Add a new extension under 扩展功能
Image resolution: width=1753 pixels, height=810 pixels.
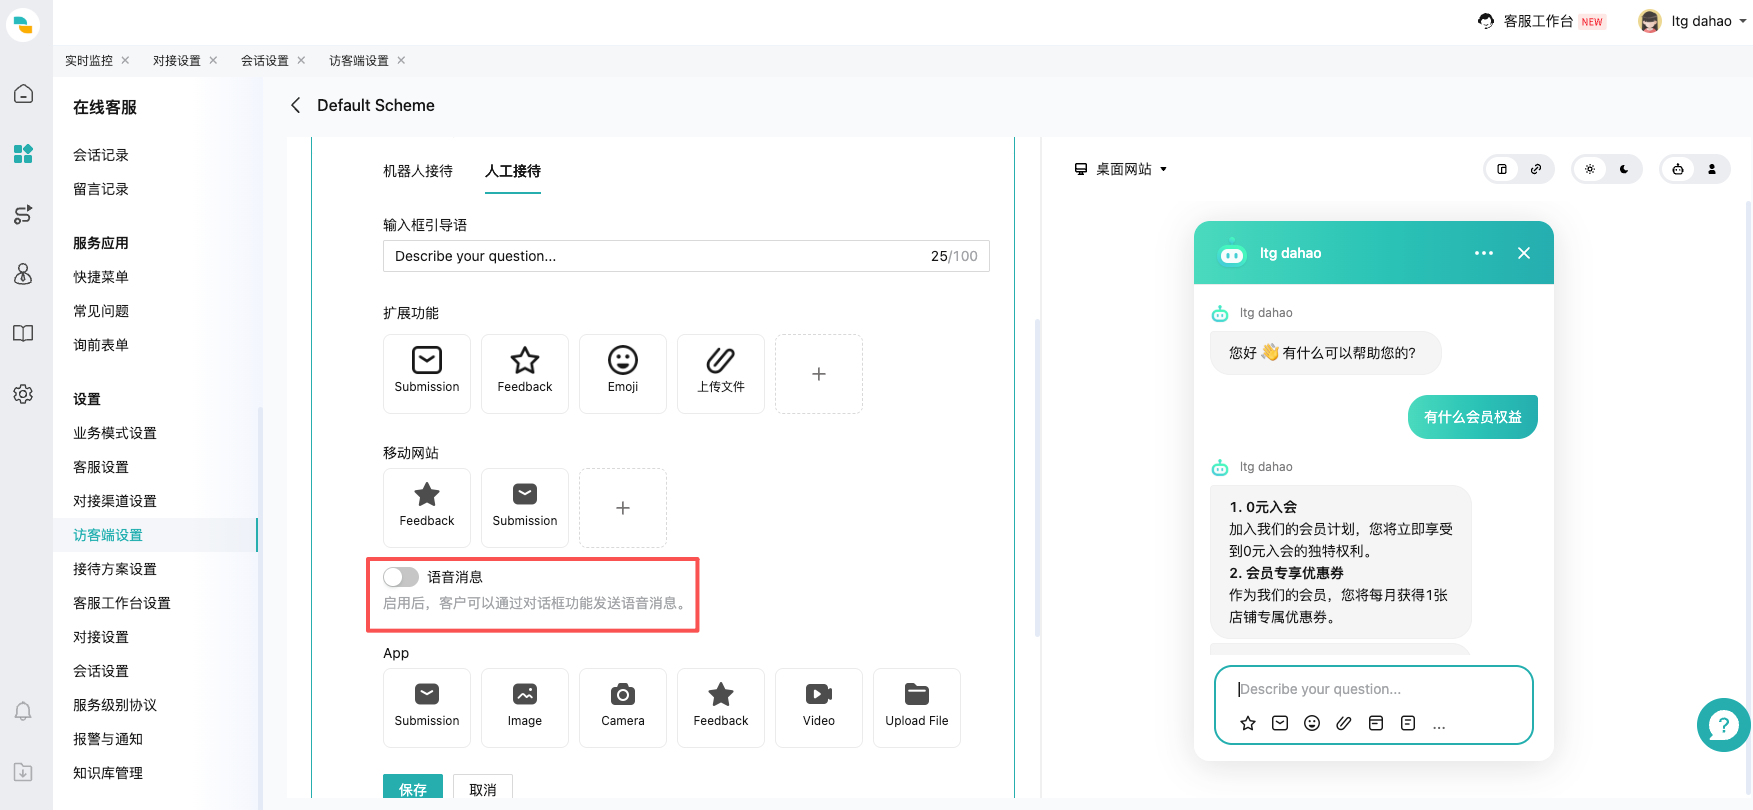819,373
